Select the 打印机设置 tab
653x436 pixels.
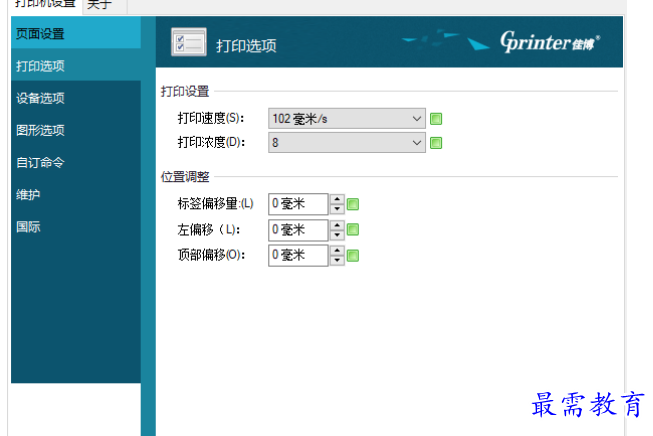pos(45,5)
